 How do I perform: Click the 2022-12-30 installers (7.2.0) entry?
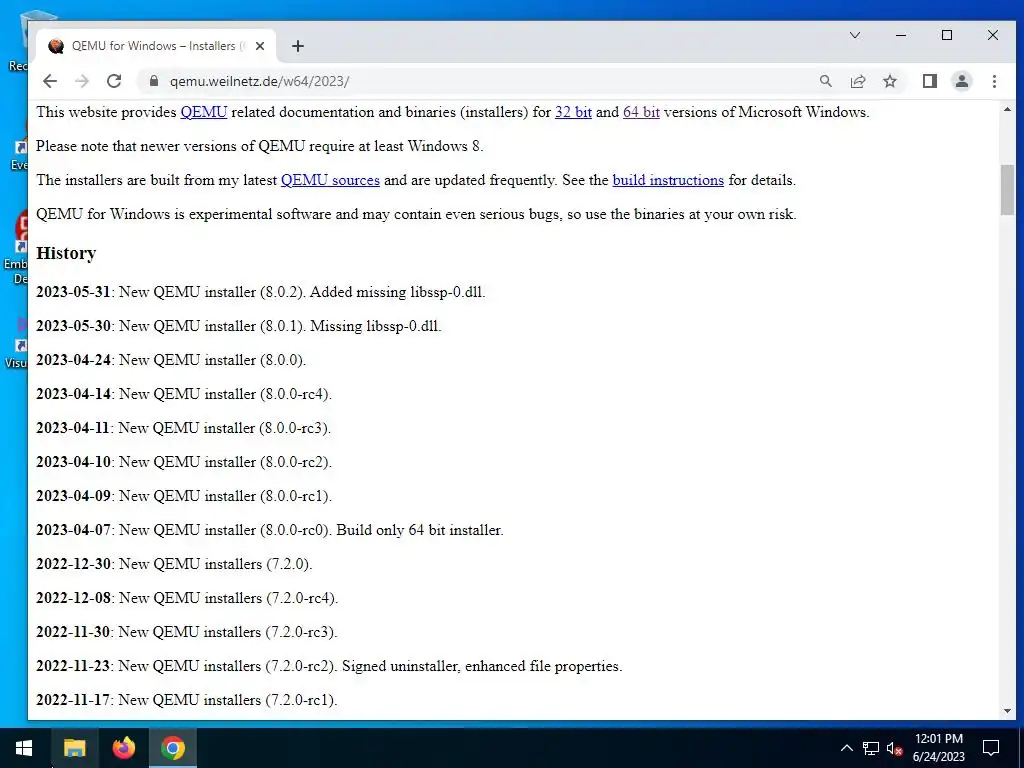[174, 564]
